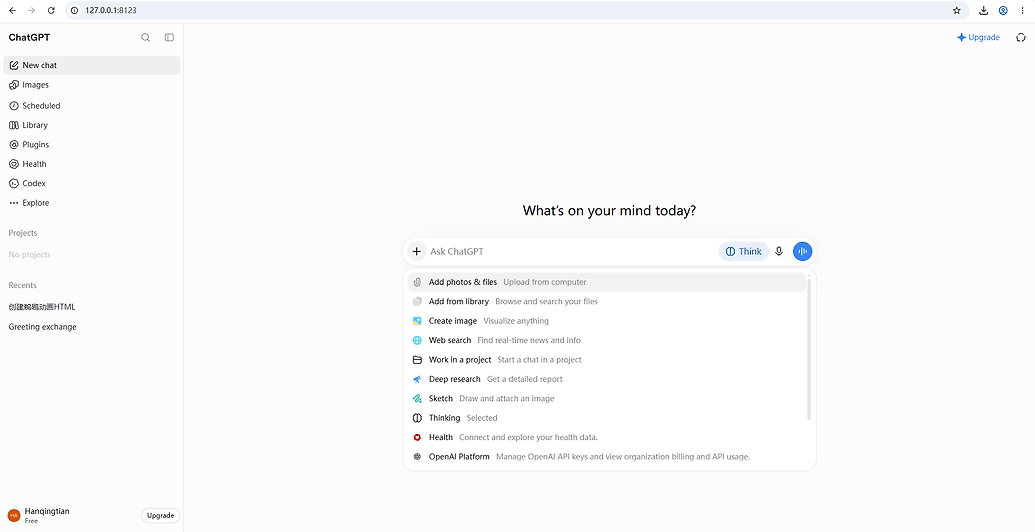
Task: Collapse the sidebar with panel icon
Action: pos(169,38)
